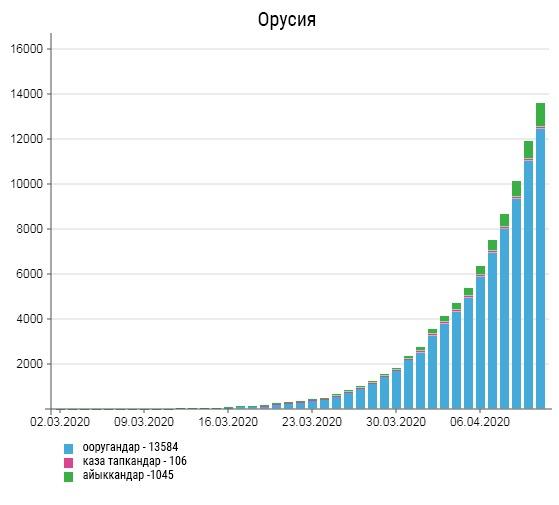This screenshot has width=559, height=505.
Task: Click the chart title Орусия
Action: [287, 20]
